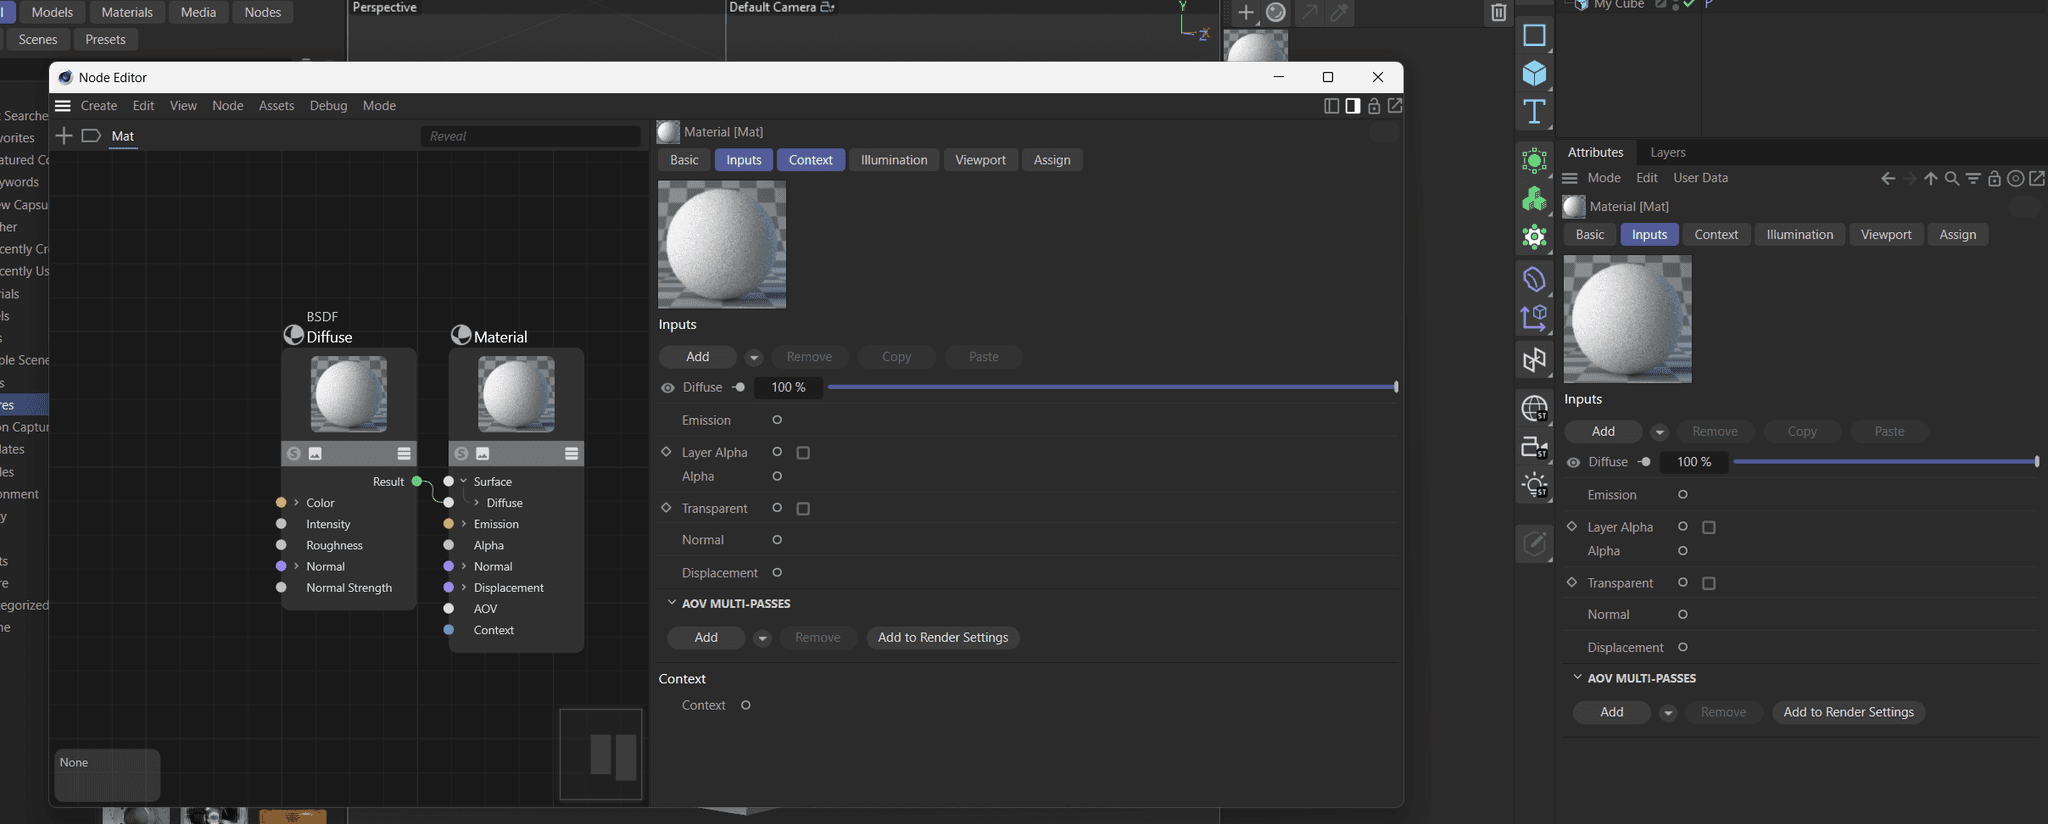This screenshot has width=2048, height=824.
Task: Click the plus icon beside Mat tab
Action: pos(64,136)
